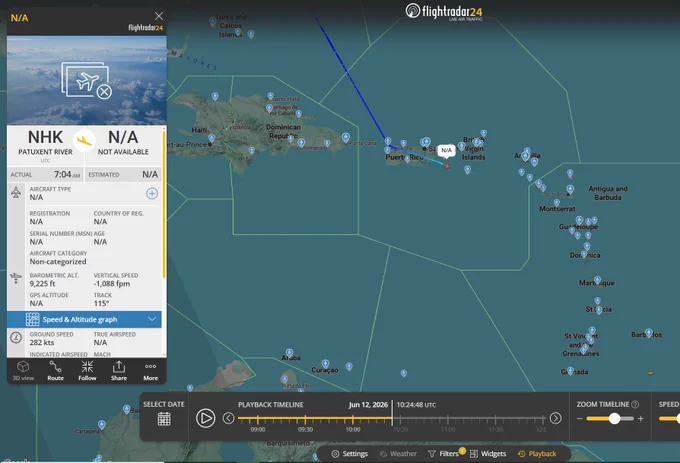
Task: Click the 10:24:48 UTC playback time
Action: (416, 404)
